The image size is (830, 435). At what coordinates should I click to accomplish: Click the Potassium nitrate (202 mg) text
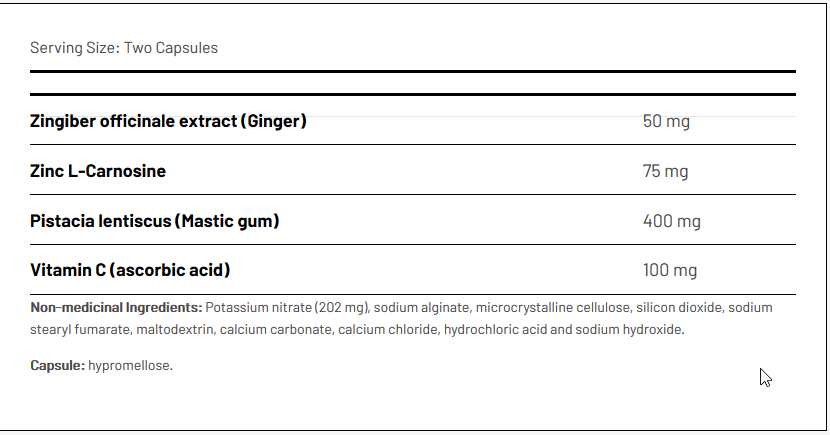285,308
